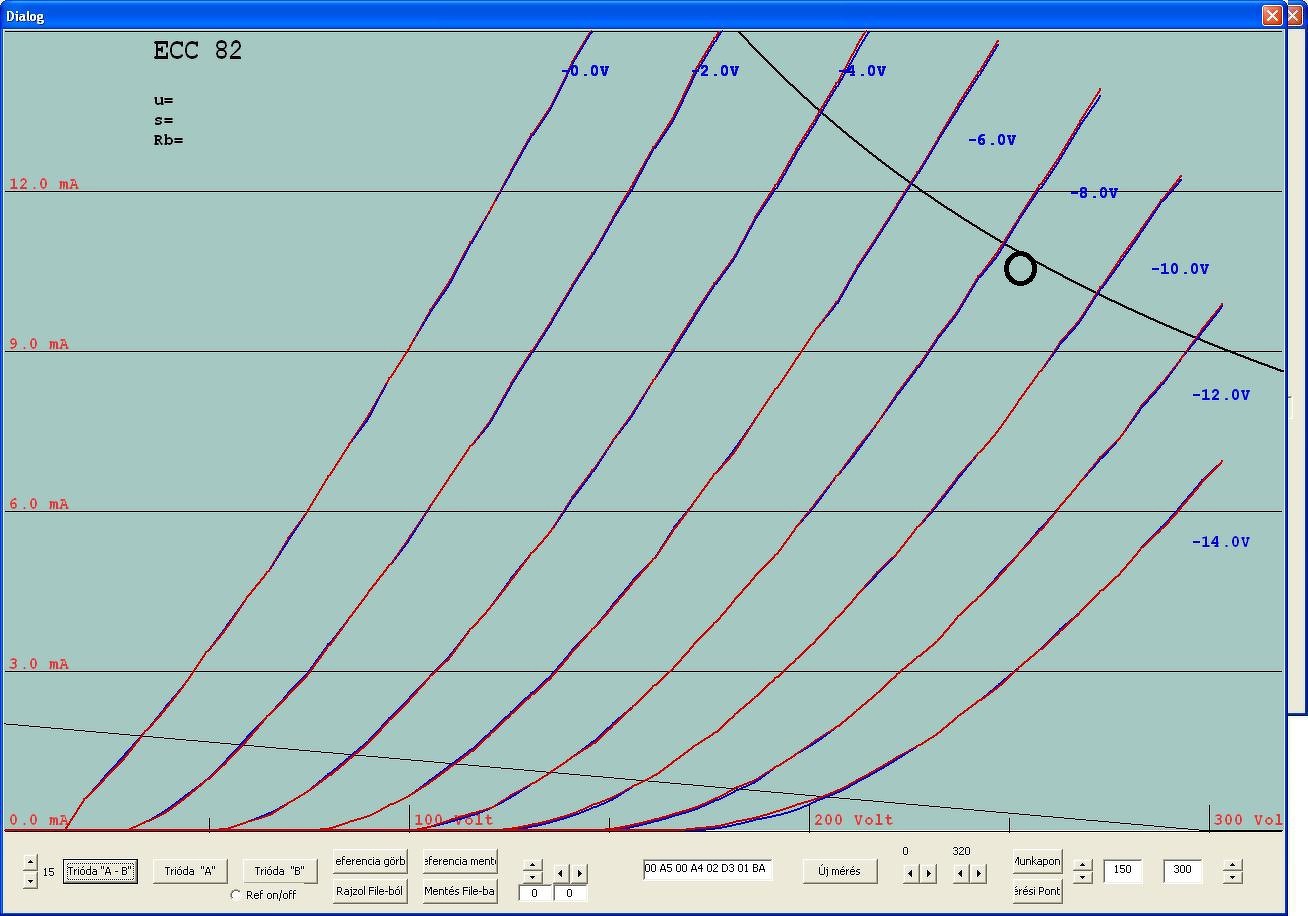1308x916 pixels.
Task: Click the -10.0V curve label
Action: pyautogui.click(x=1180, y=269)
